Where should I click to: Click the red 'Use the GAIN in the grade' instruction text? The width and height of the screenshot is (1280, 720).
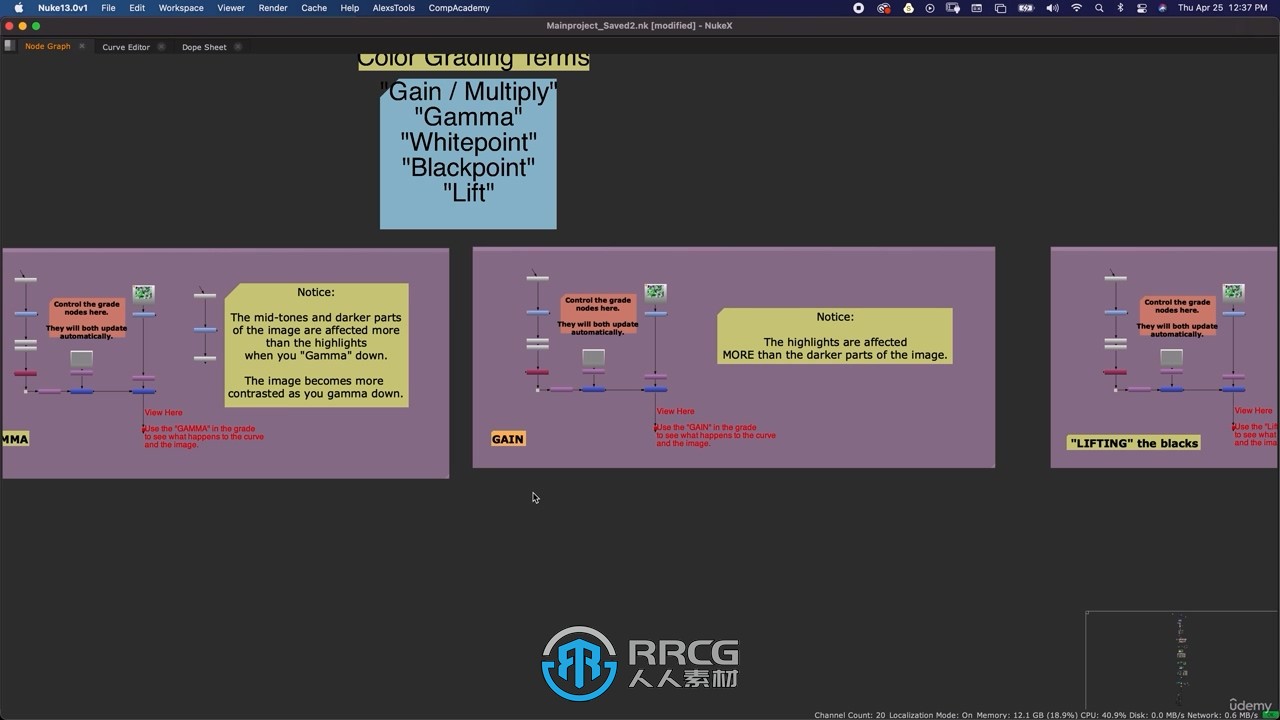click(716, 436)
